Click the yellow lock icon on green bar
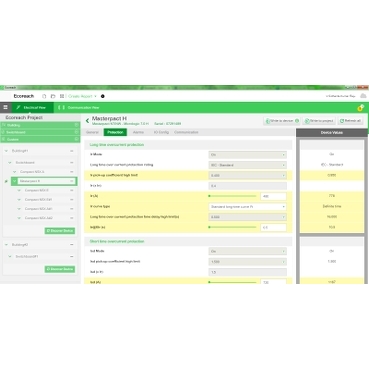This screenshot has height=369, width=369. coord(360,108)
